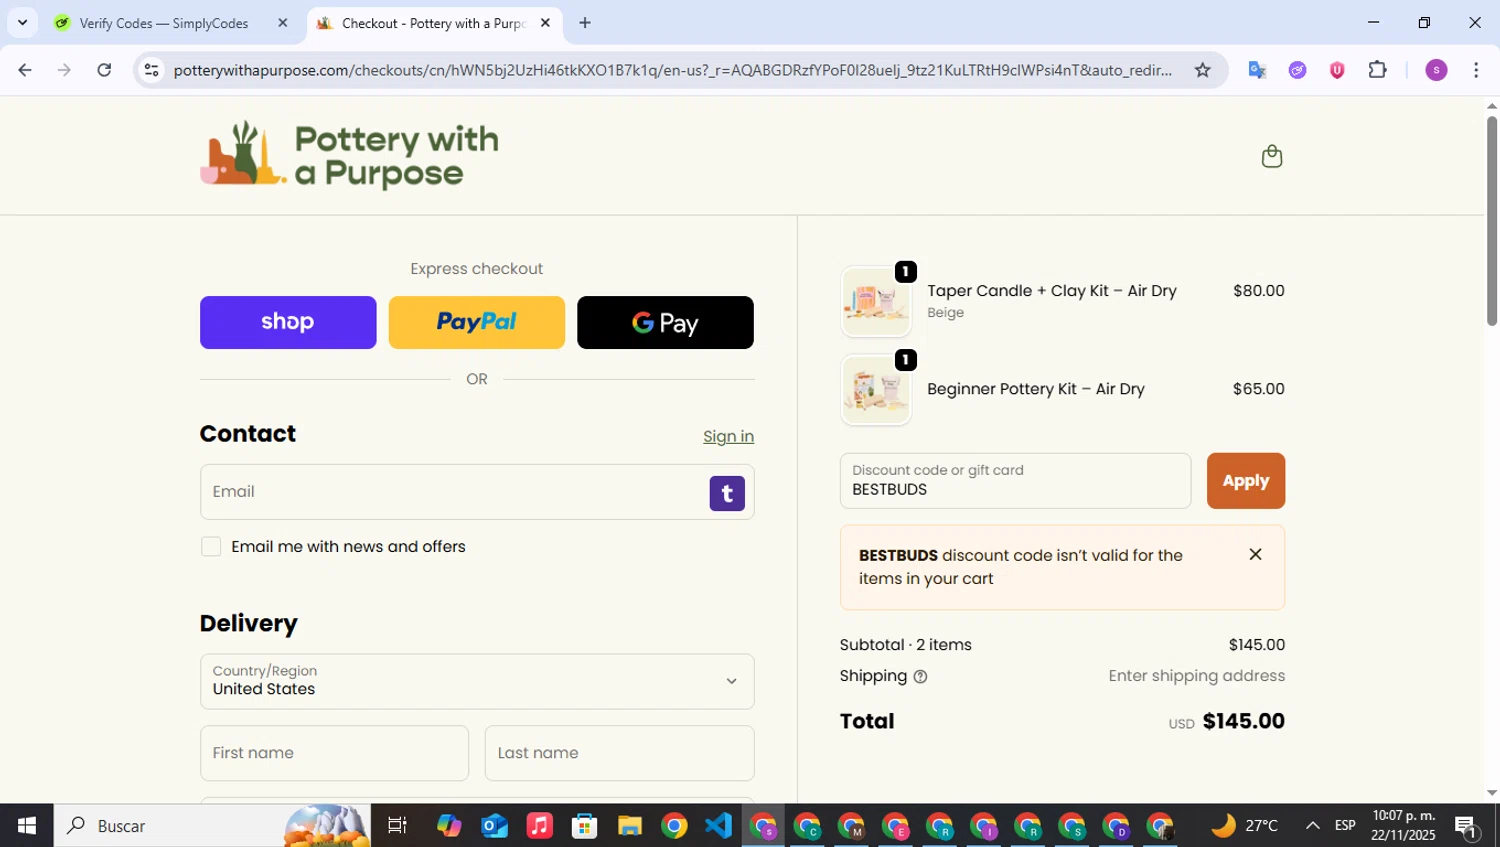Click the Beginner Pottery Kit thumbnail
1500x847 pixels.
point(876,390)
